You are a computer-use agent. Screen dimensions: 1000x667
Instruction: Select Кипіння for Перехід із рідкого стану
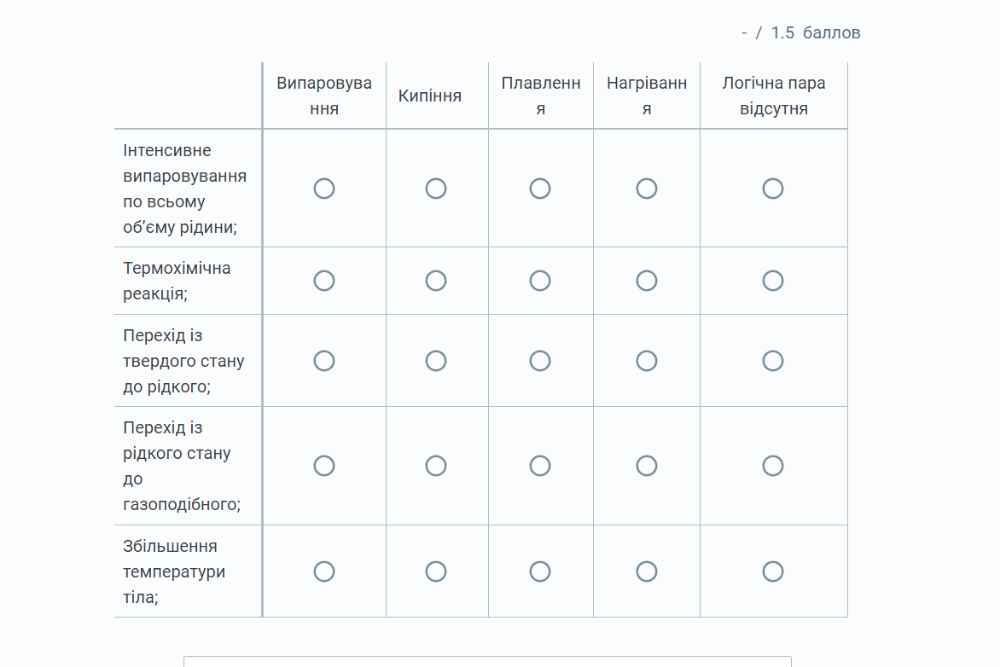(x=436, y=466)
